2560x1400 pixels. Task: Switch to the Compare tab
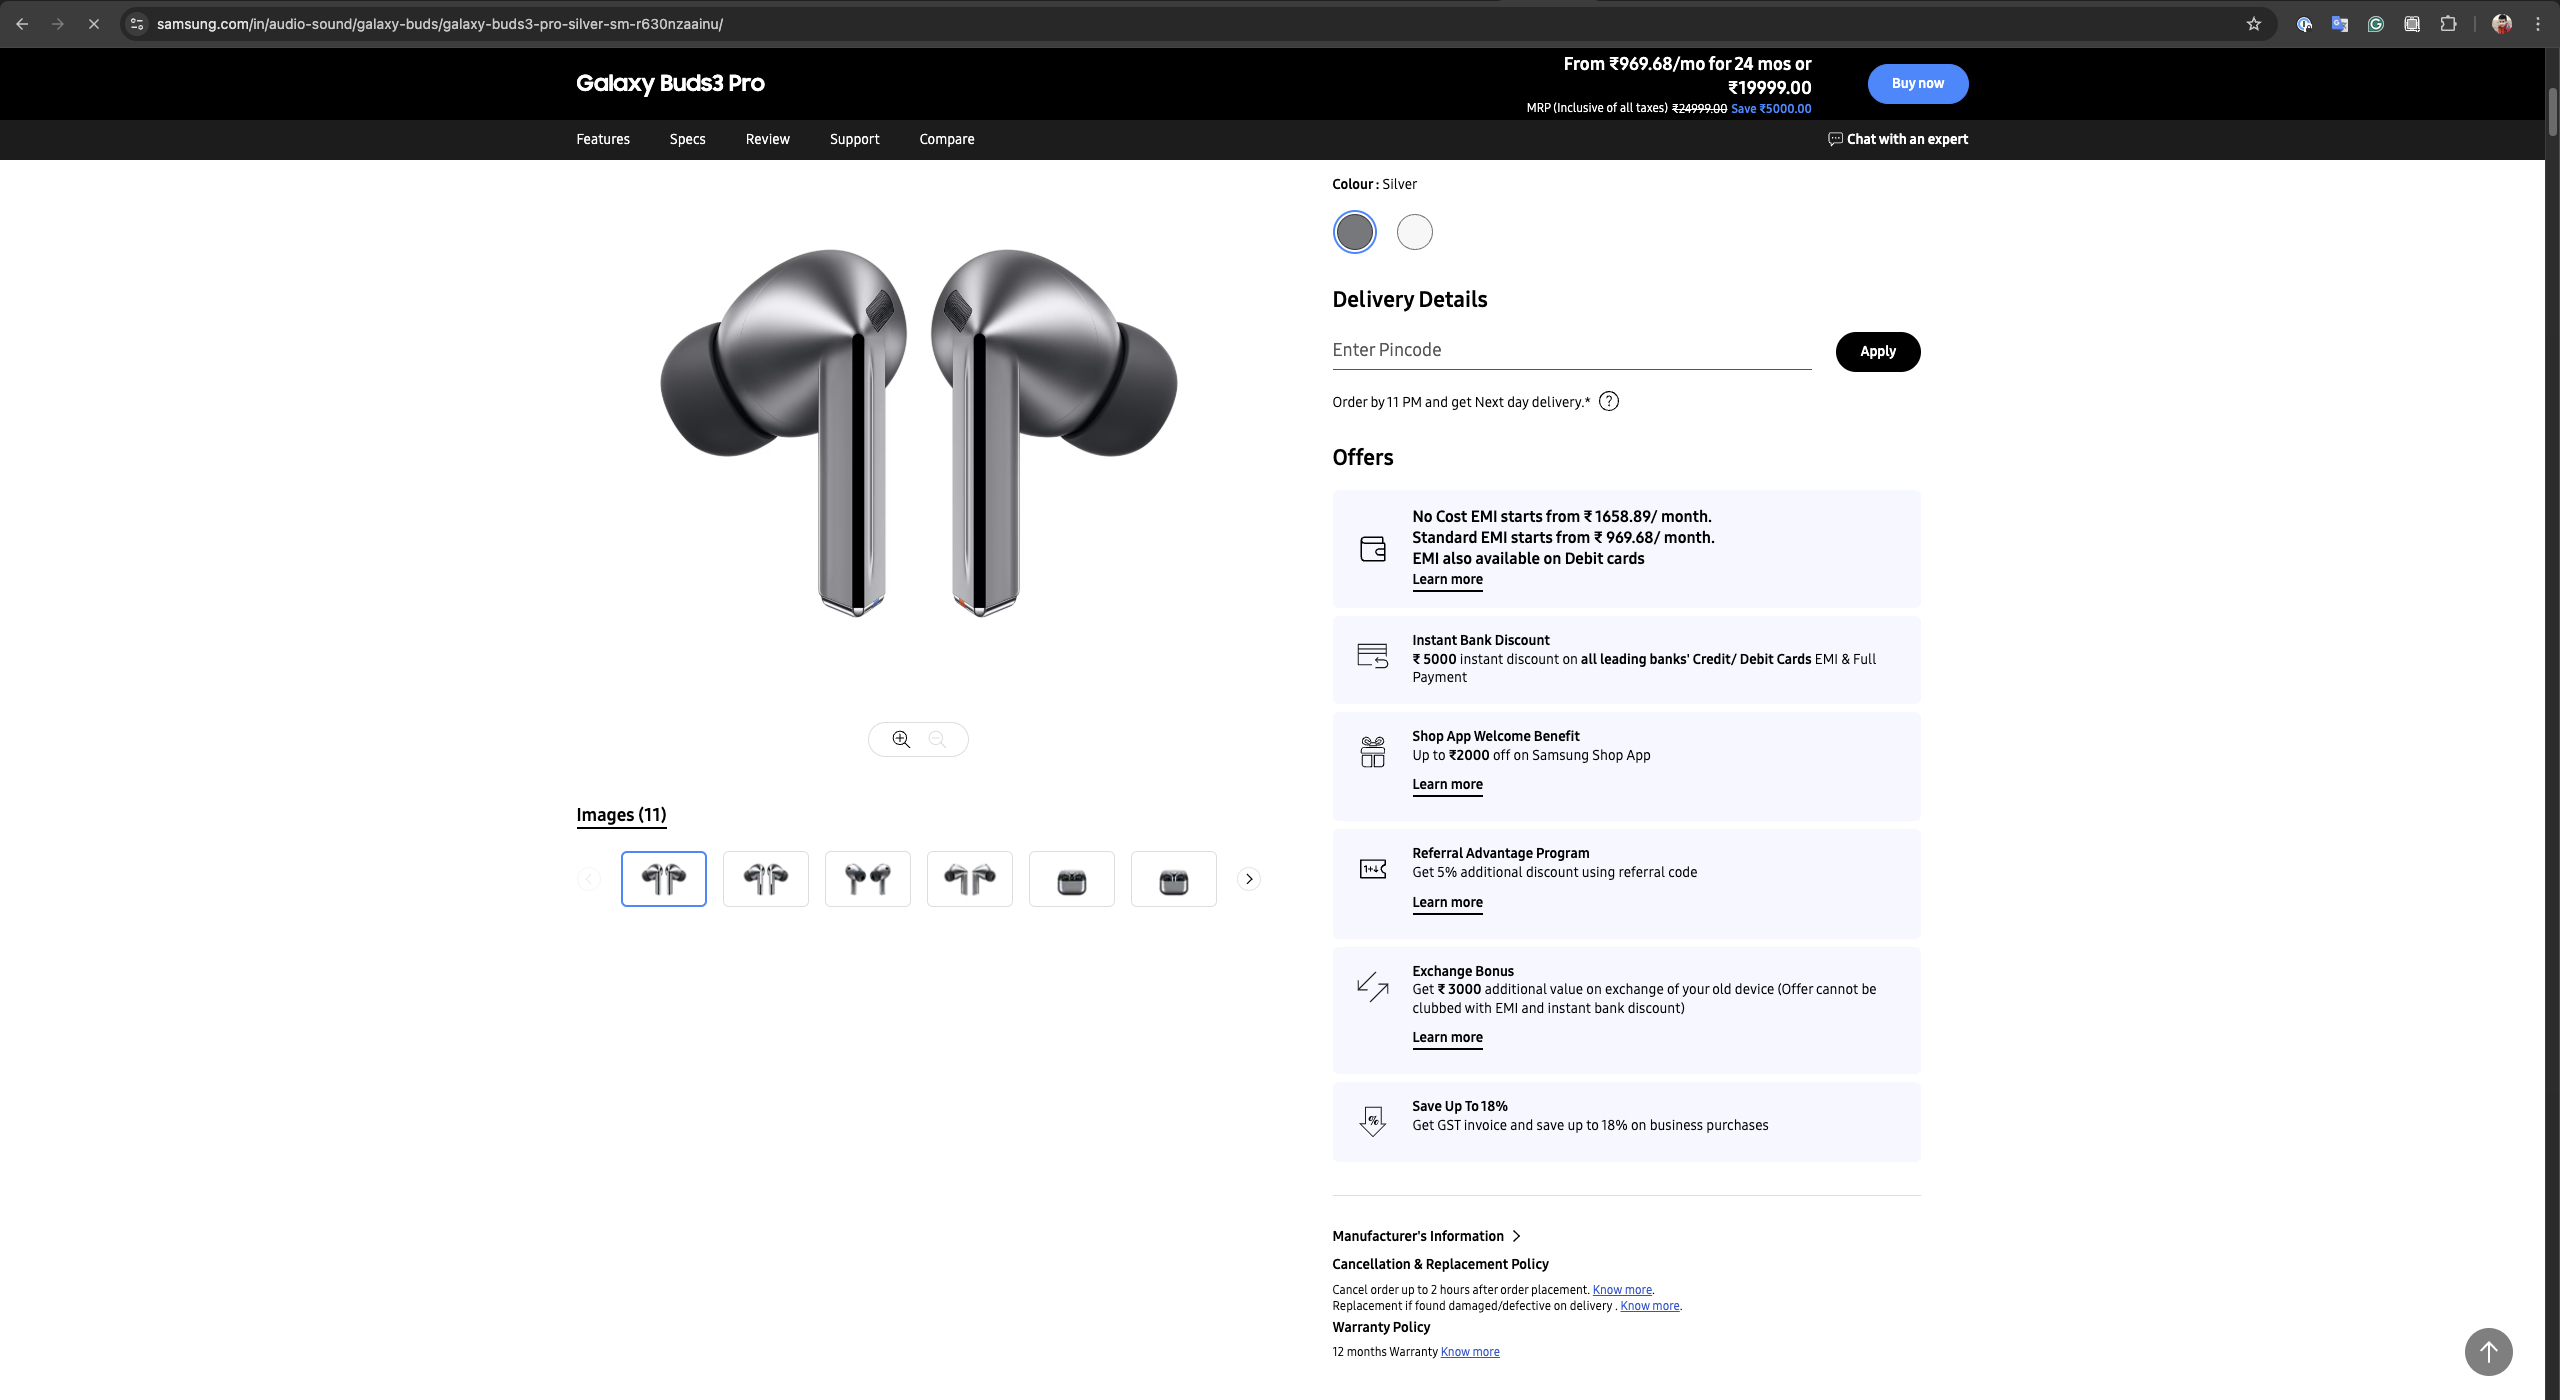[x=946, y=139]
